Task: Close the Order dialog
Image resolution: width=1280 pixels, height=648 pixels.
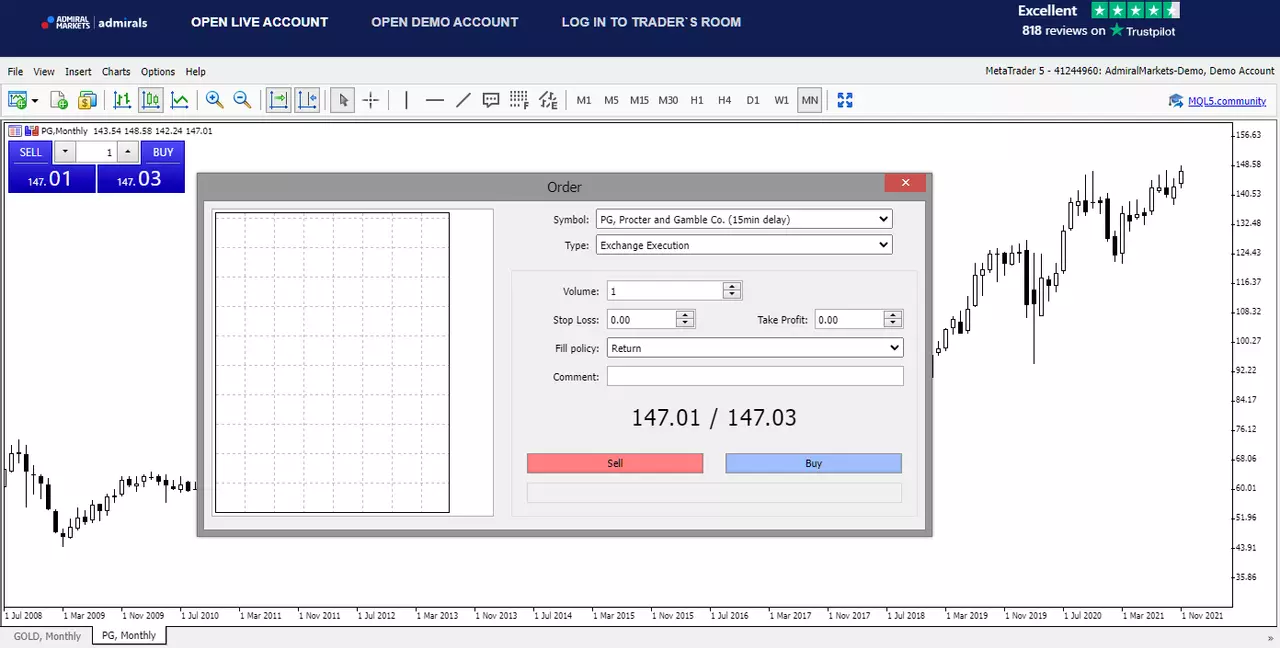Action: 905,183
